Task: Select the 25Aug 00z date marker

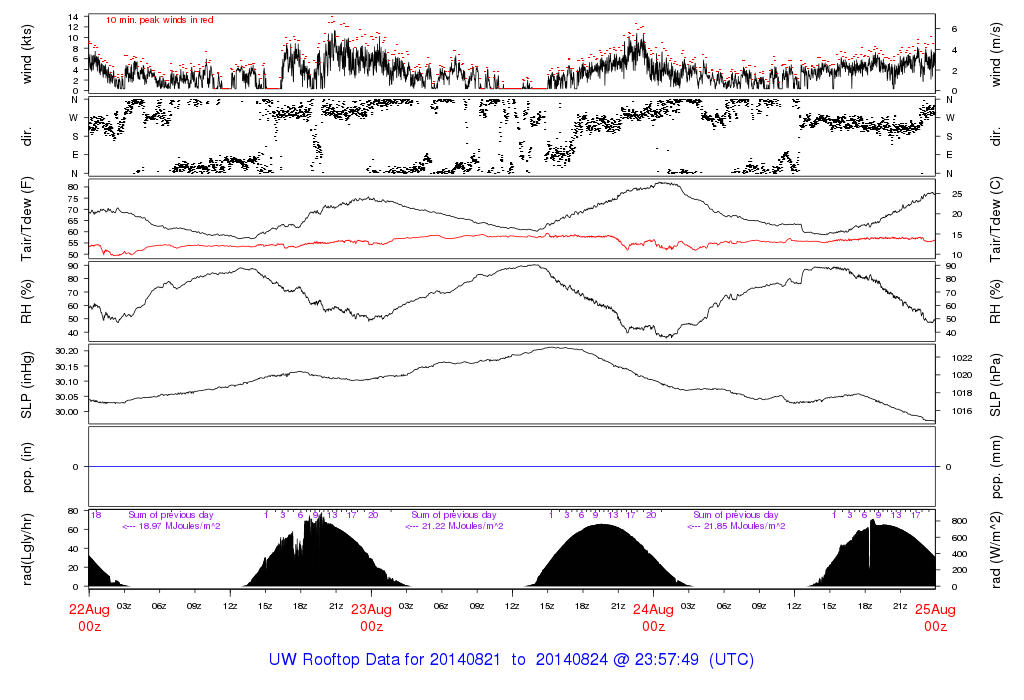Action: [x=935, y=617]
